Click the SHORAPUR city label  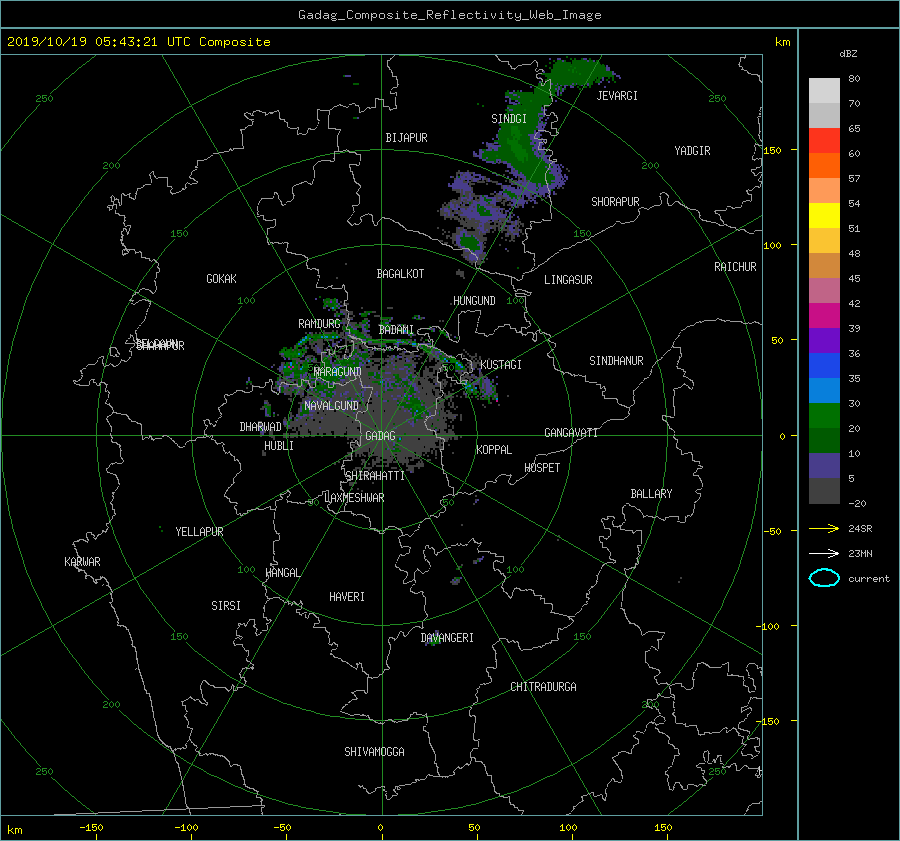[615, 202]
